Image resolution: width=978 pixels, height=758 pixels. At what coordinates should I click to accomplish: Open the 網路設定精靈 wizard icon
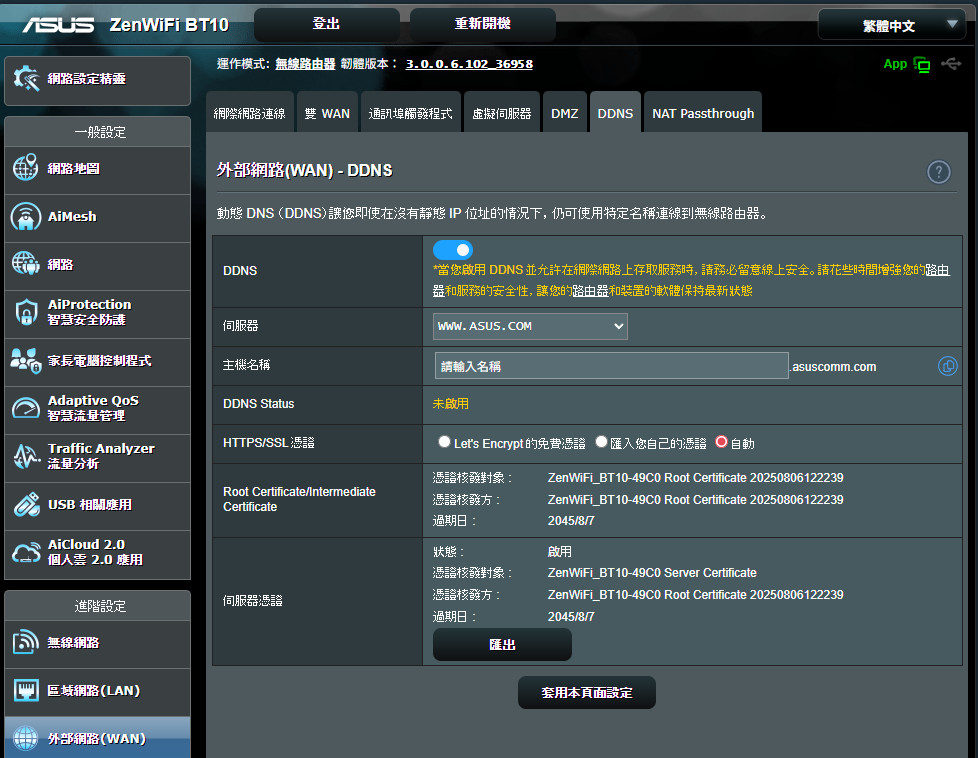tap(26, 79)
